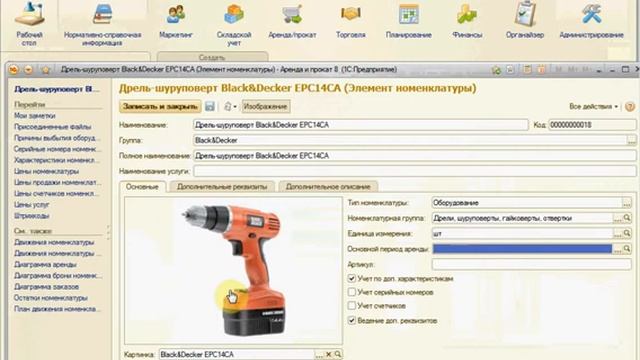
Task: Add this form to favorites with star icon
Action: (x=45, y=70)
